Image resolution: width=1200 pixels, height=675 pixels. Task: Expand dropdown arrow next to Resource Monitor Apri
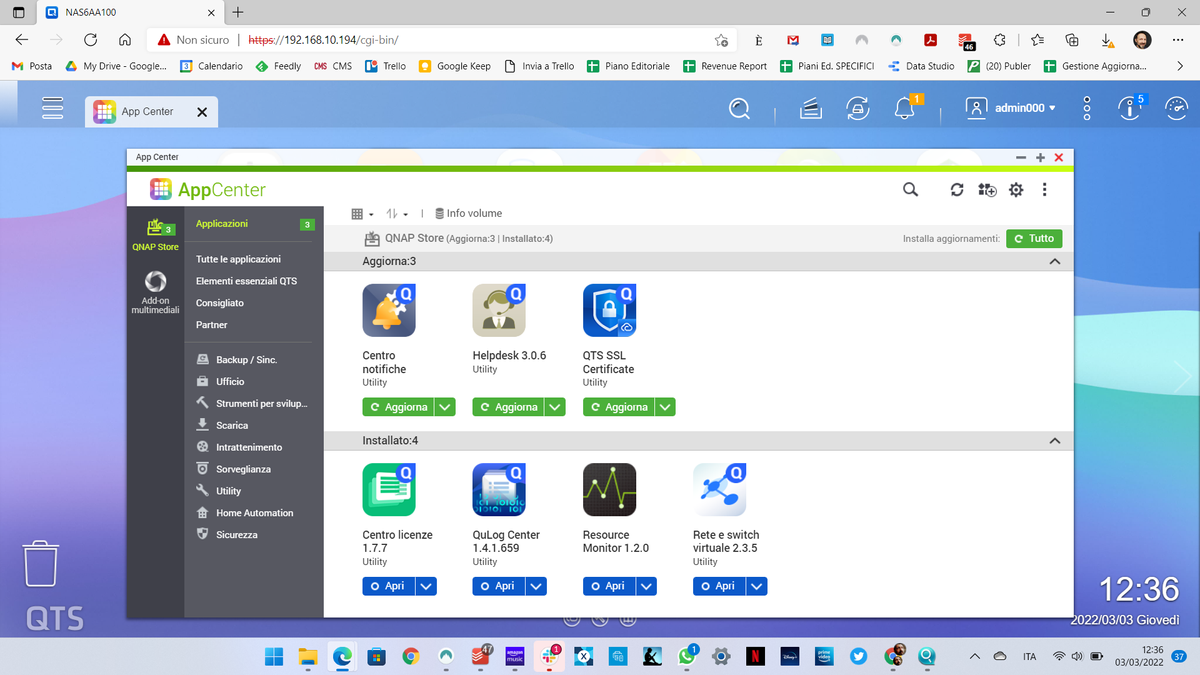pyautogui.click(x=646, y=586)
